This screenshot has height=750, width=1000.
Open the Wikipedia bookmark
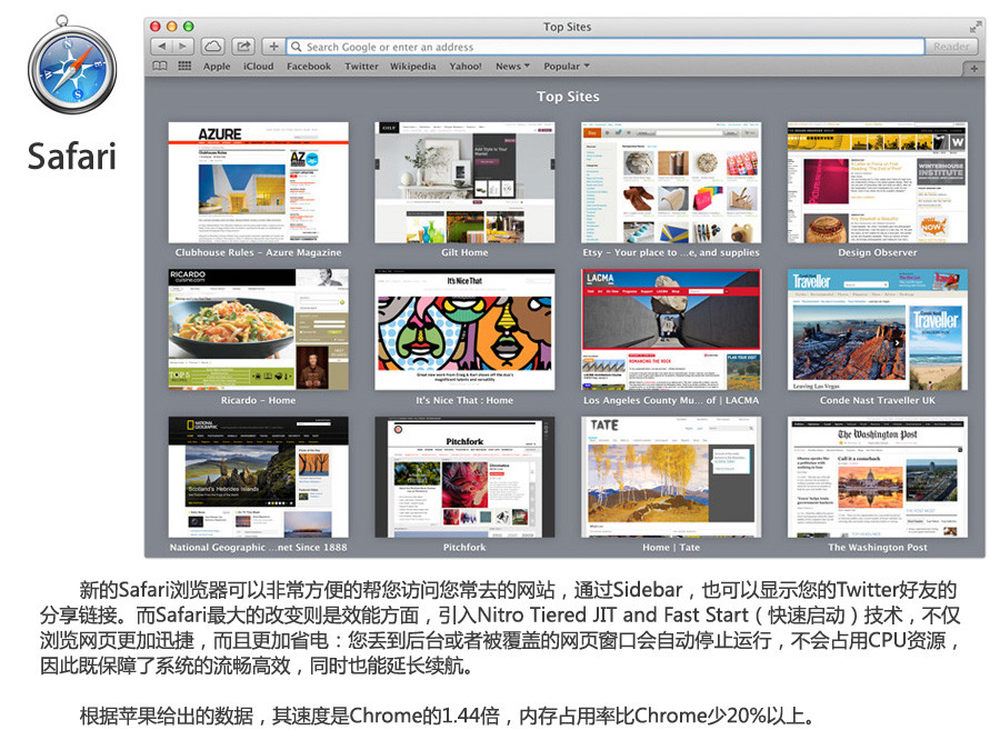point(413,66)
